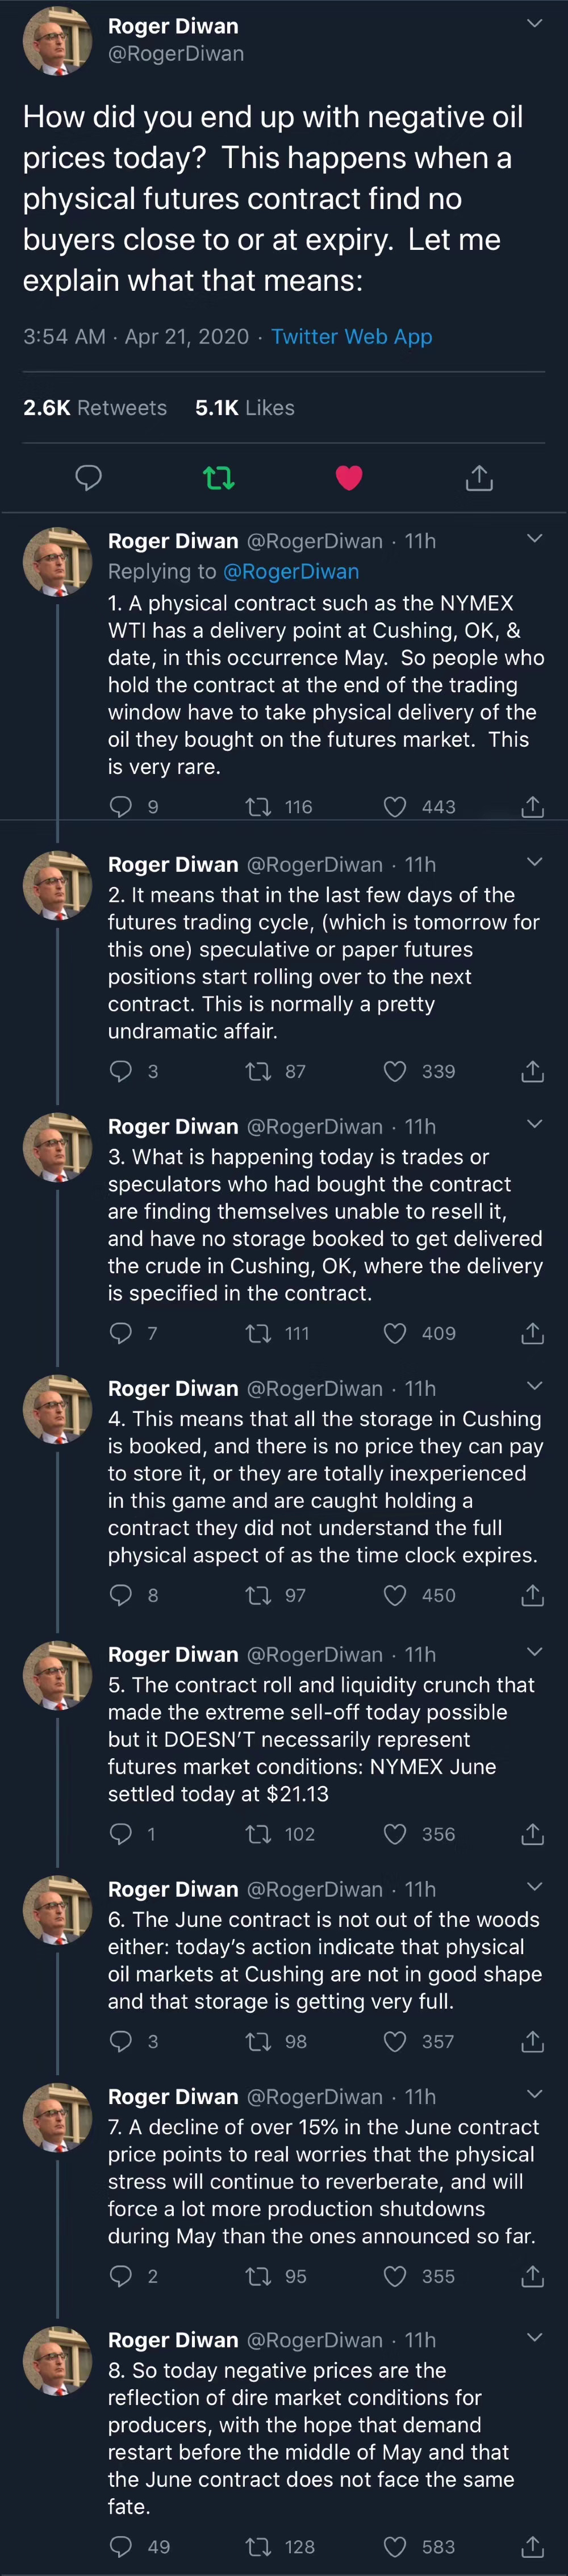The image size is (568, 2576).
Task: View the 2.6K Retweets list
Action: 95,407
